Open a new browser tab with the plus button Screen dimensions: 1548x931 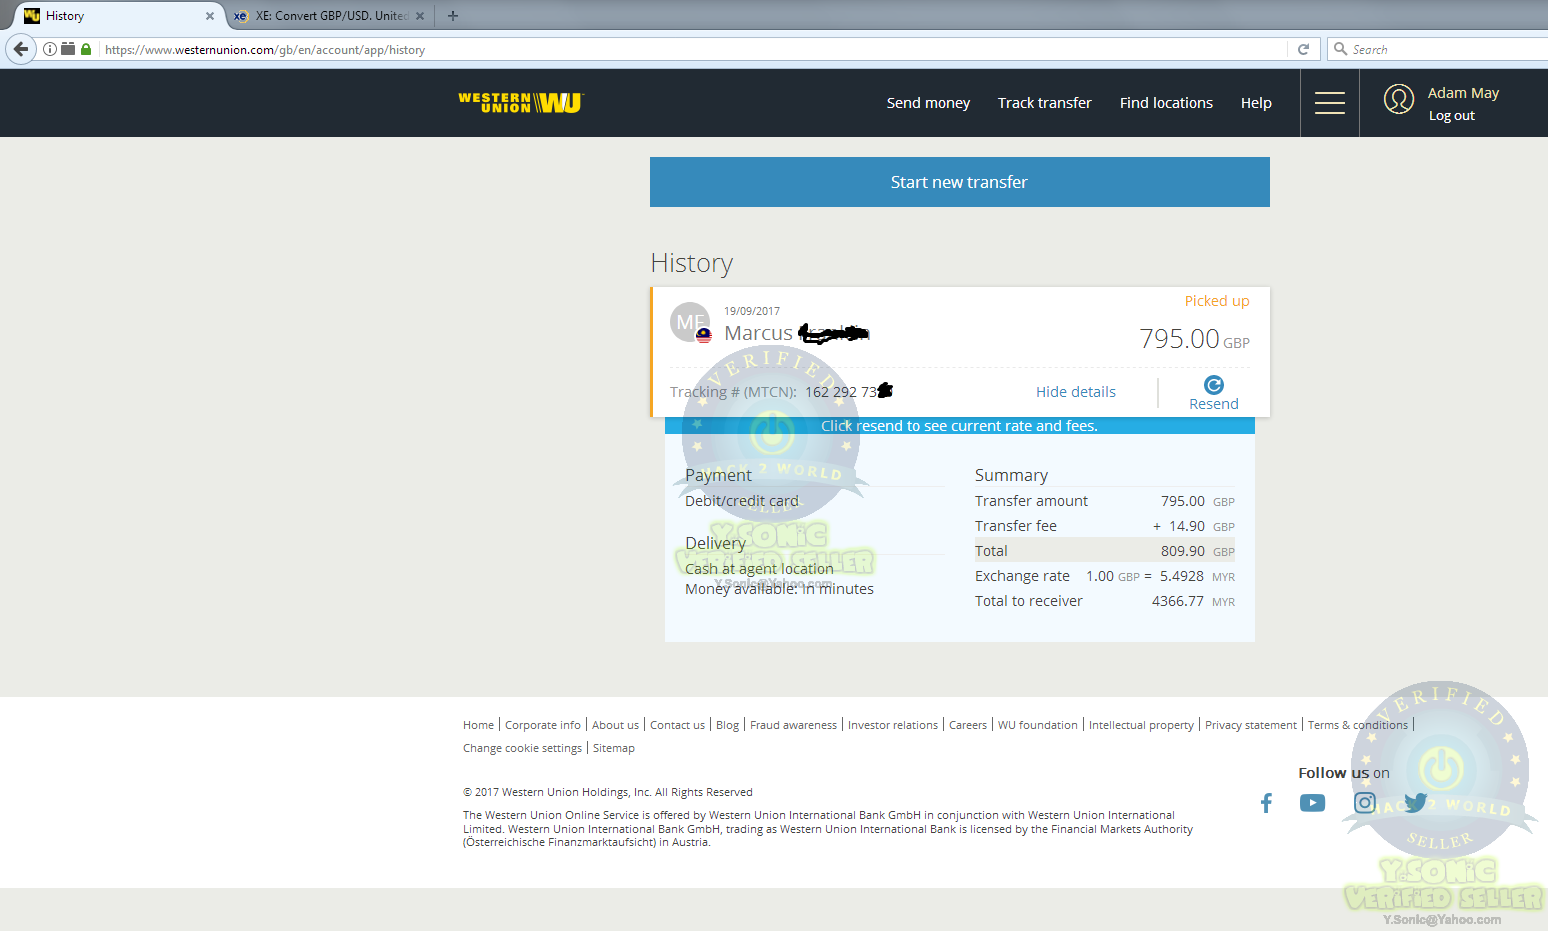453,16
